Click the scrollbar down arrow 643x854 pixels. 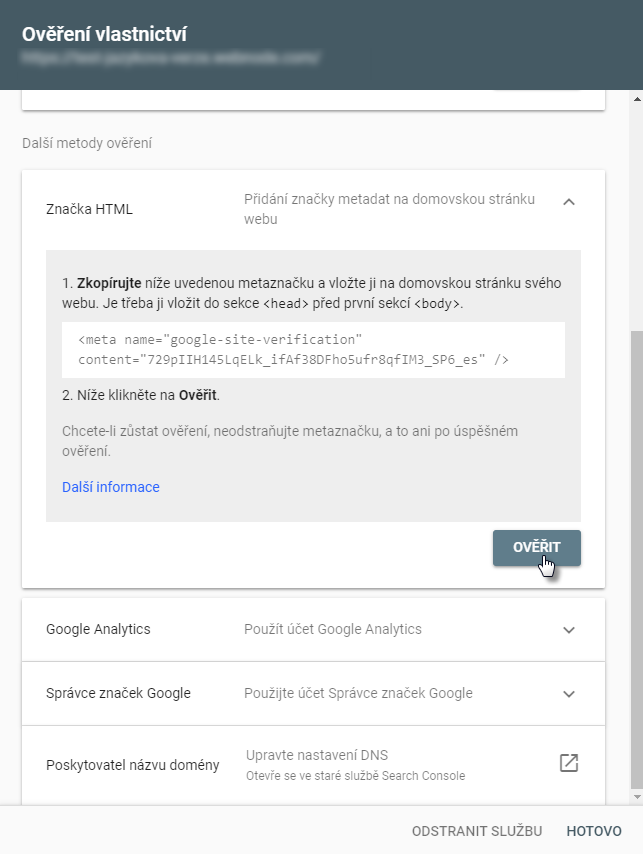tap(635, 797)
